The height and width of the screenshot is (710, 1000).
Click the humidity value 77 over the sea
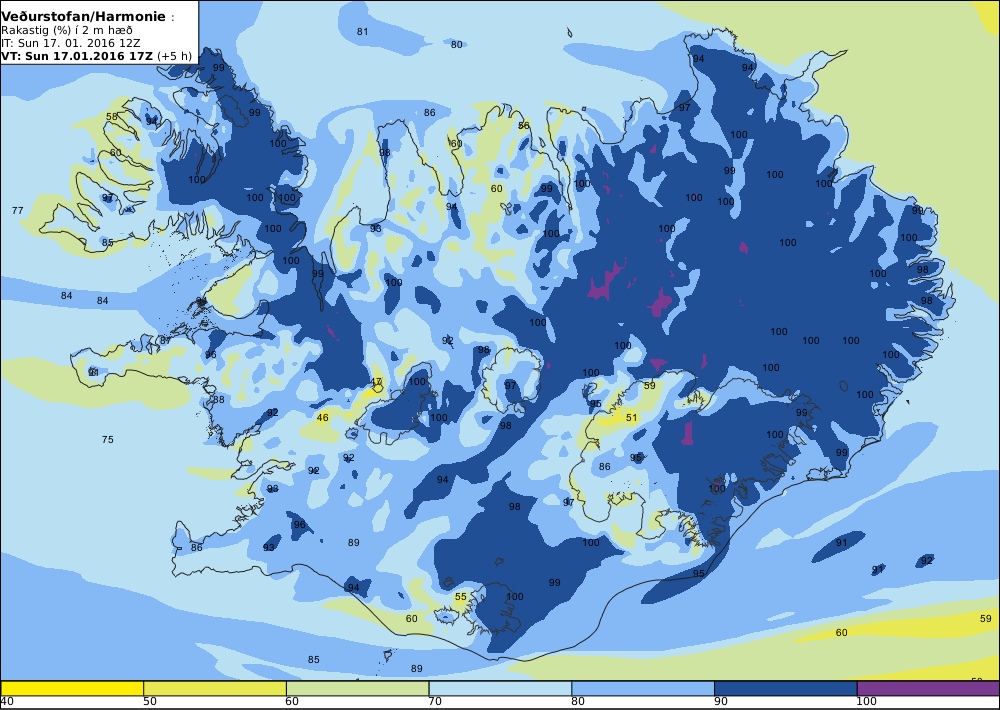coord(18,211)
